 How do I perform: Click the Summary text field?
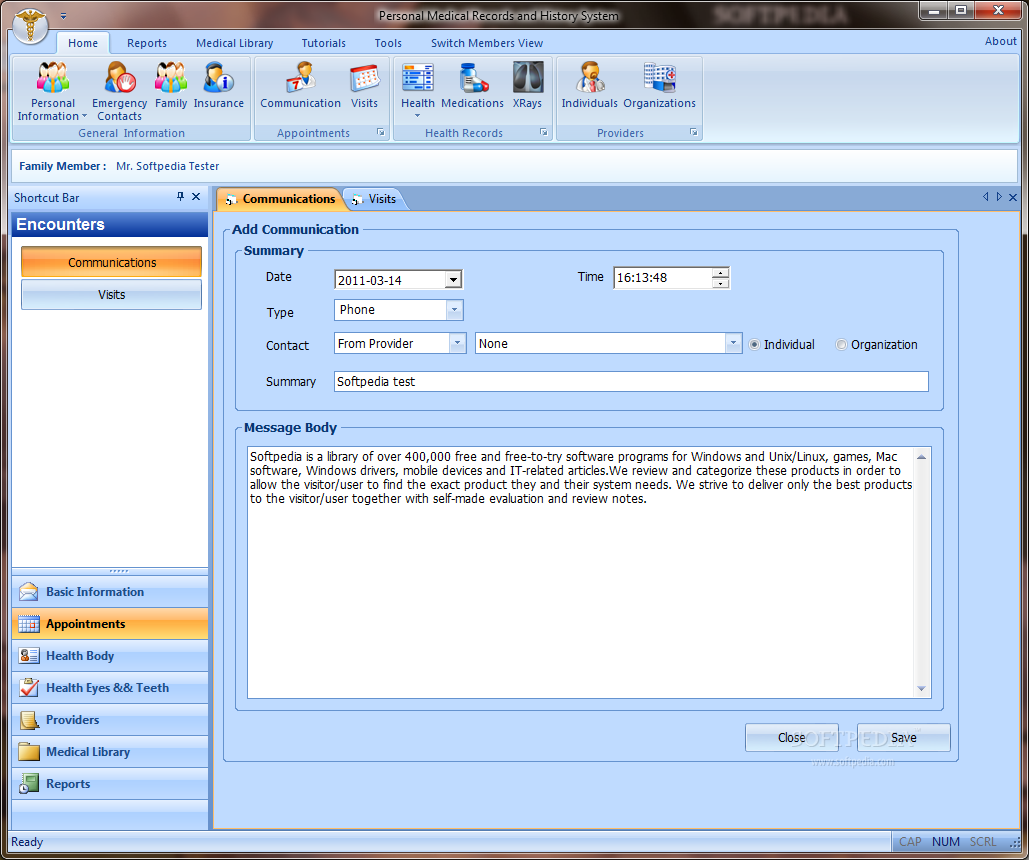[x=631, y=381]
